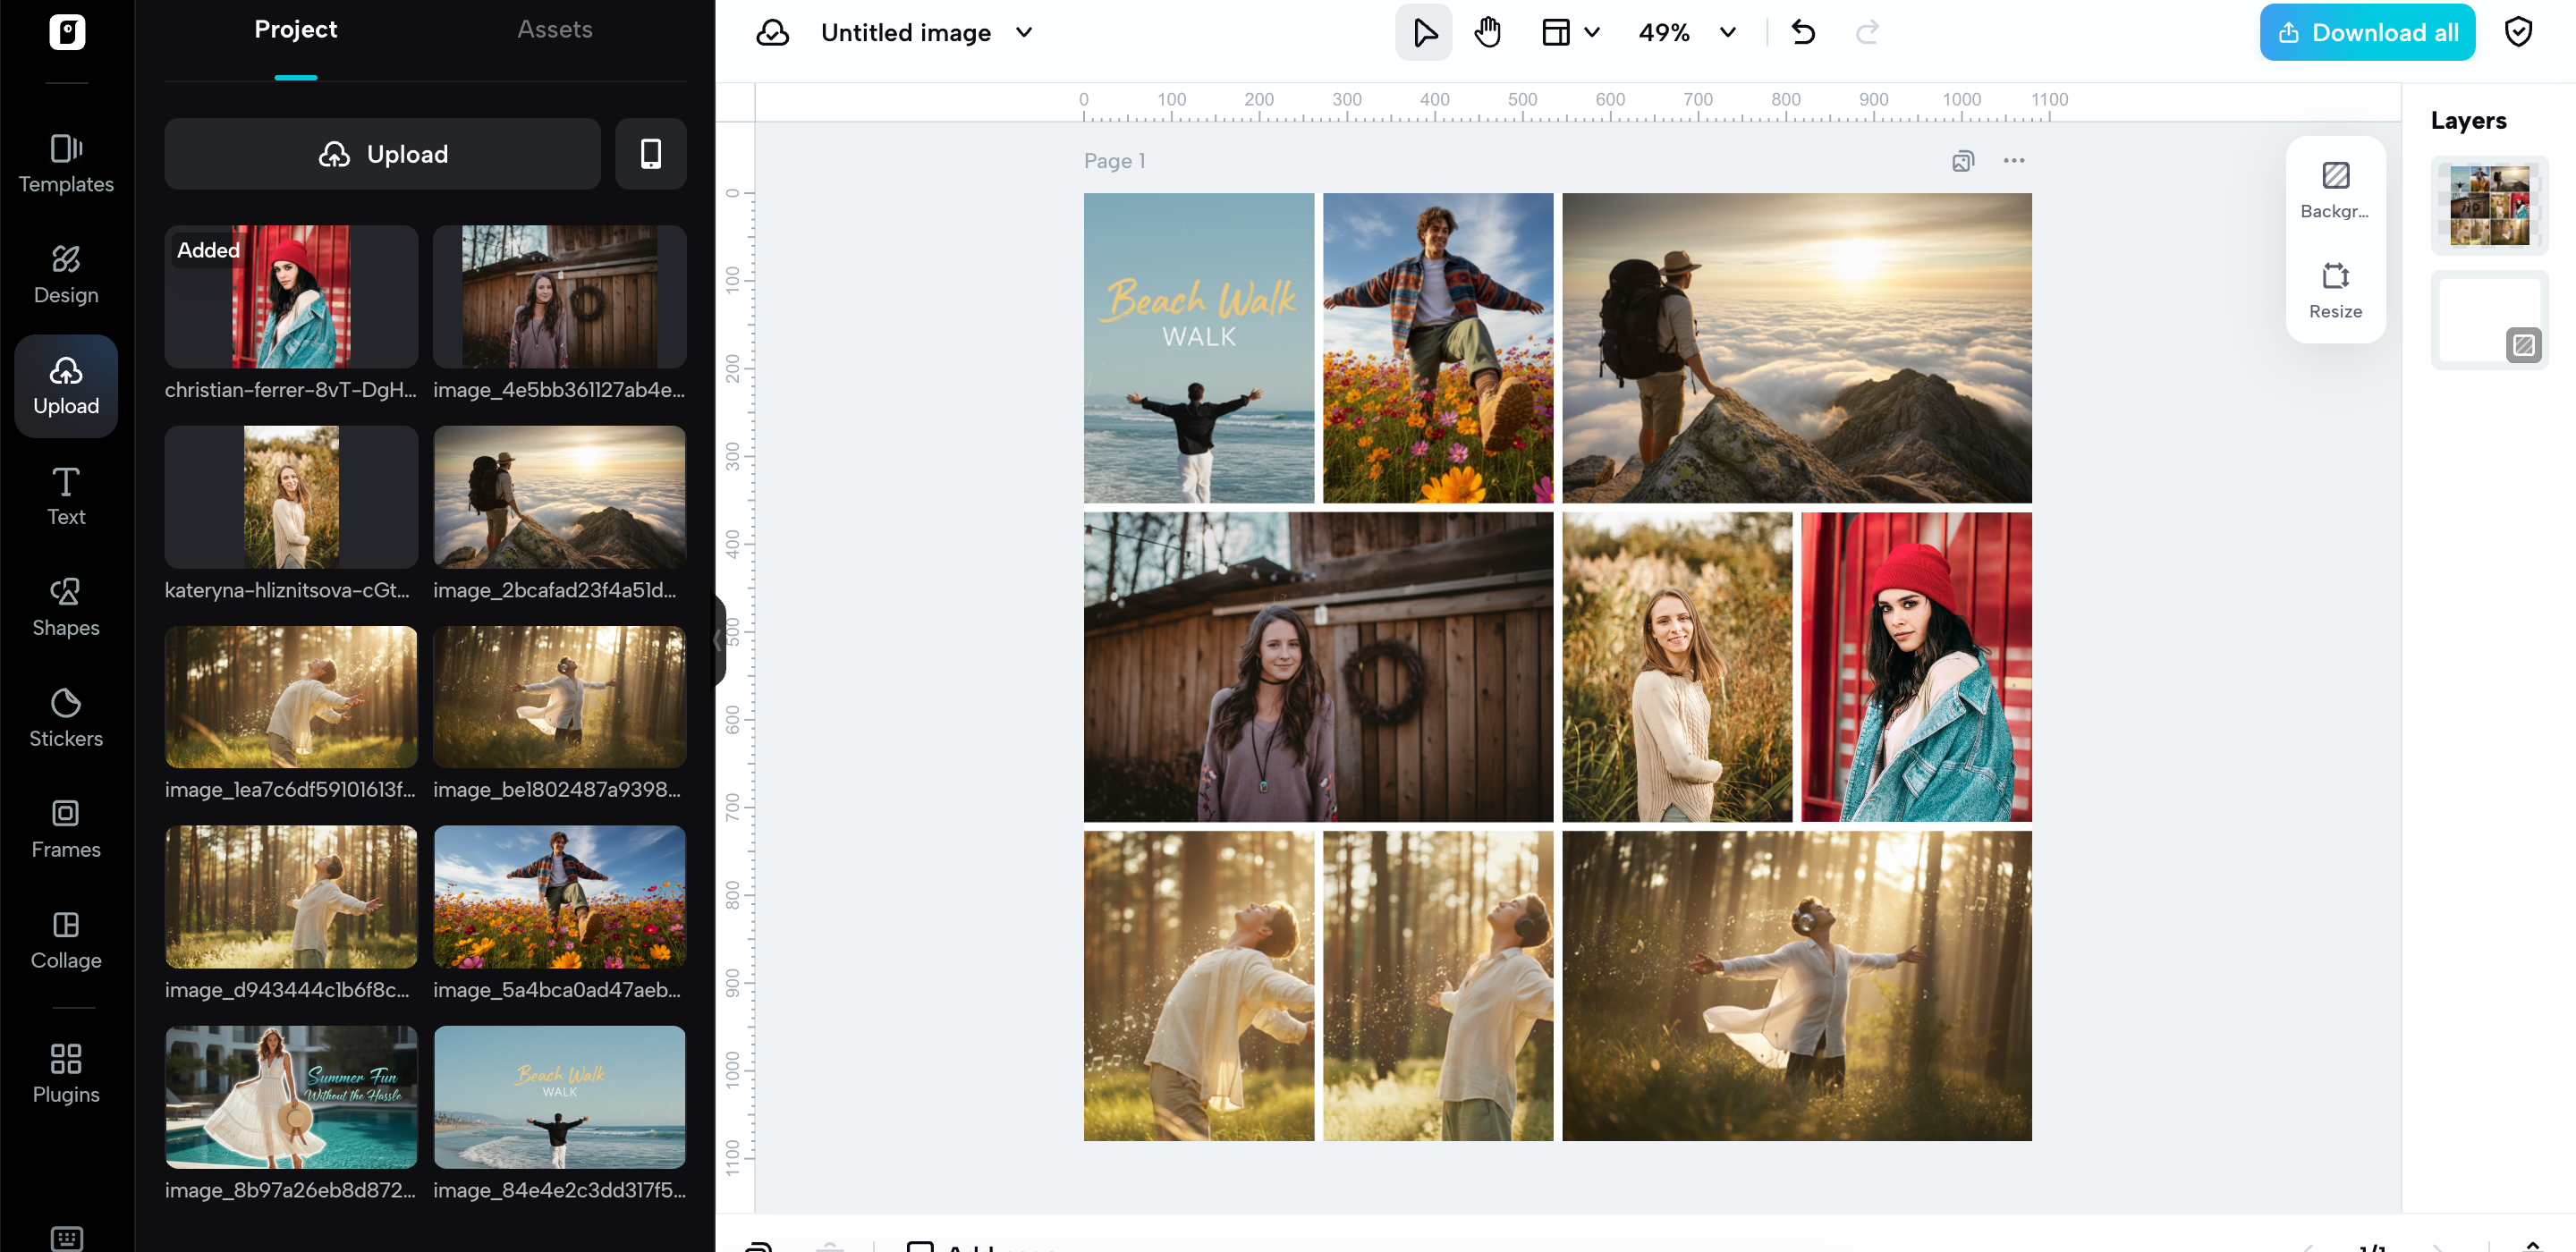Open the Shapes panel

point(66,607)
